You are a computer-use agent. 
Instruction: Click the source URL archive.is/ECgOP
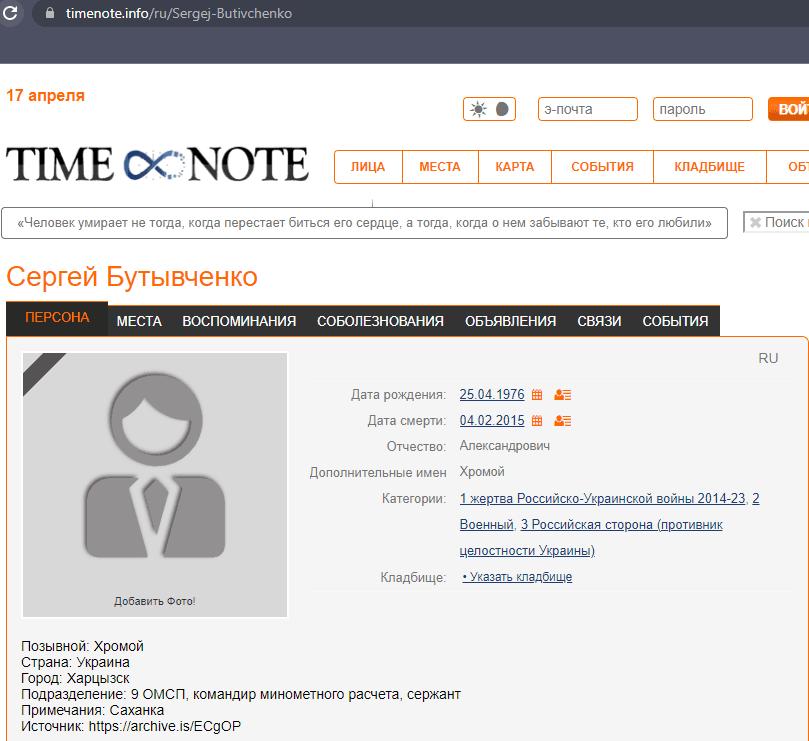(165, 726)
